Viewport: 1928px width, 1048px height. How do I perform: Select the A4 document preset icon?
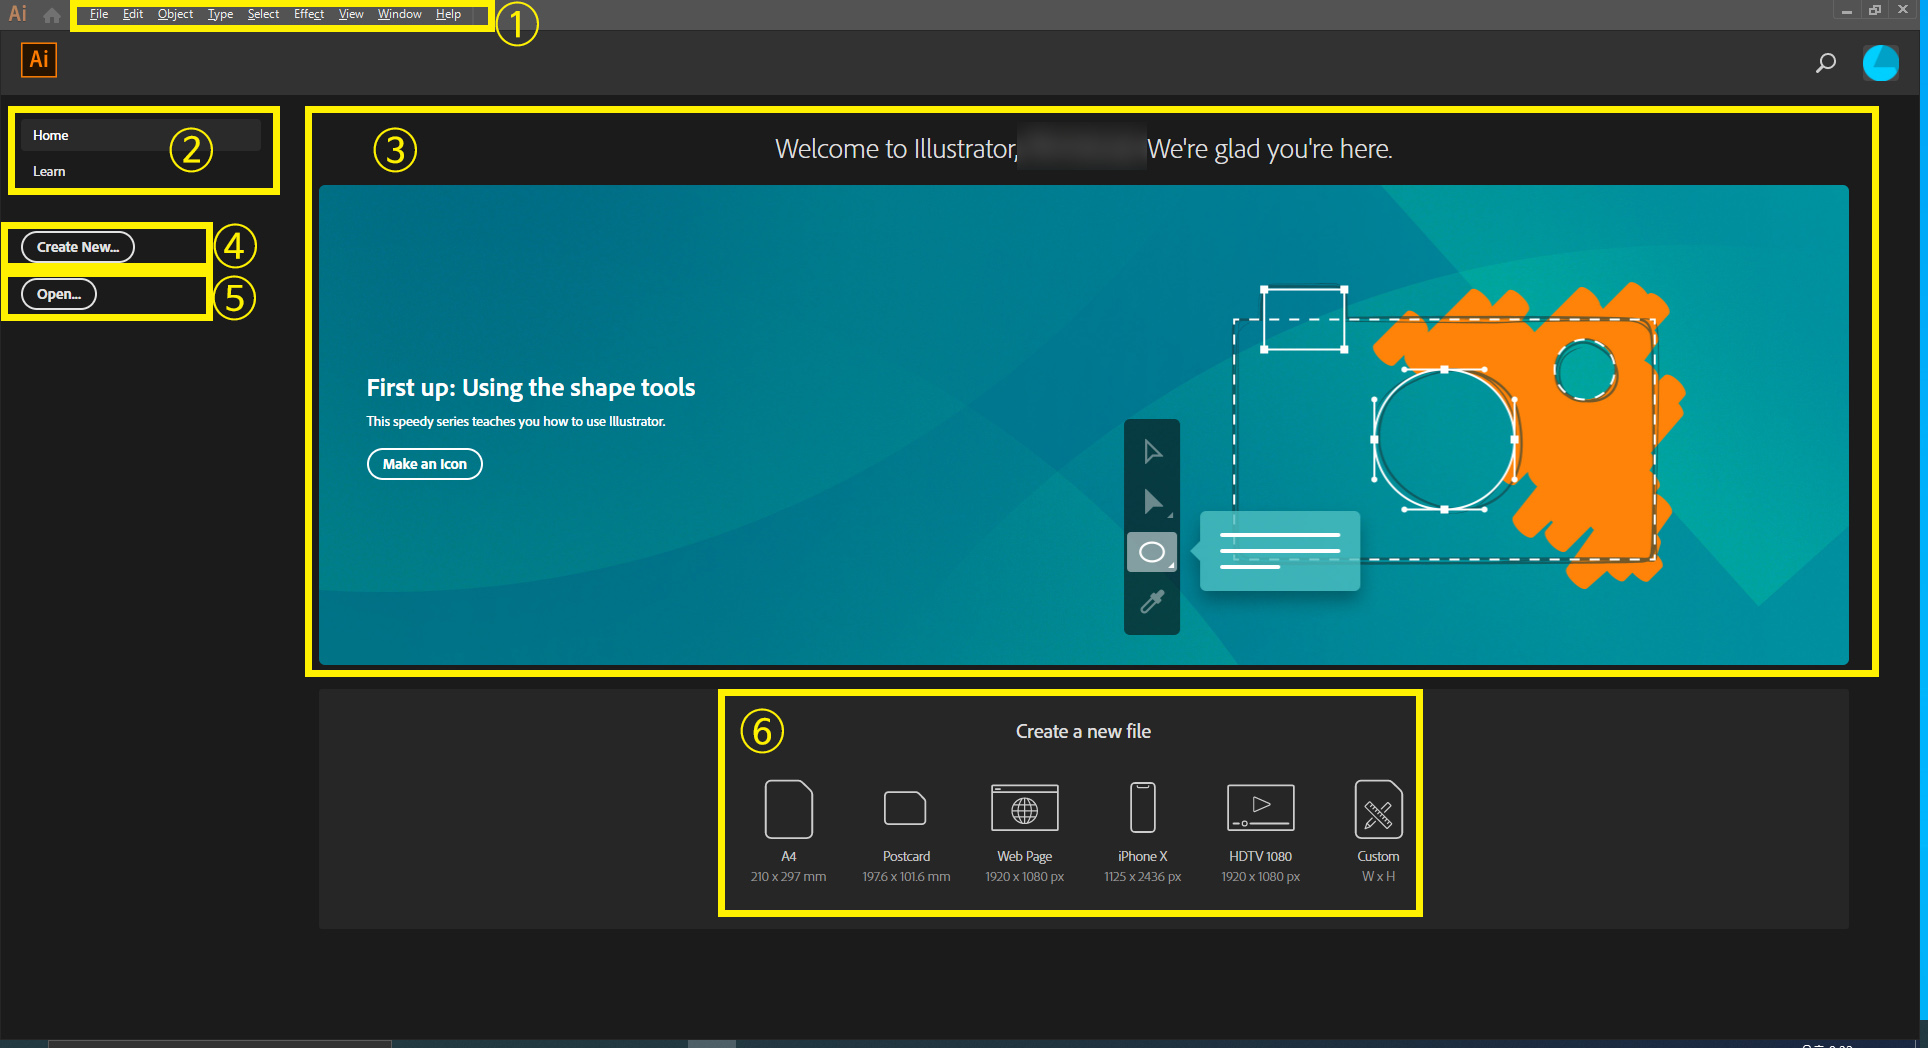pyautogui.click(x=789, y=809)
